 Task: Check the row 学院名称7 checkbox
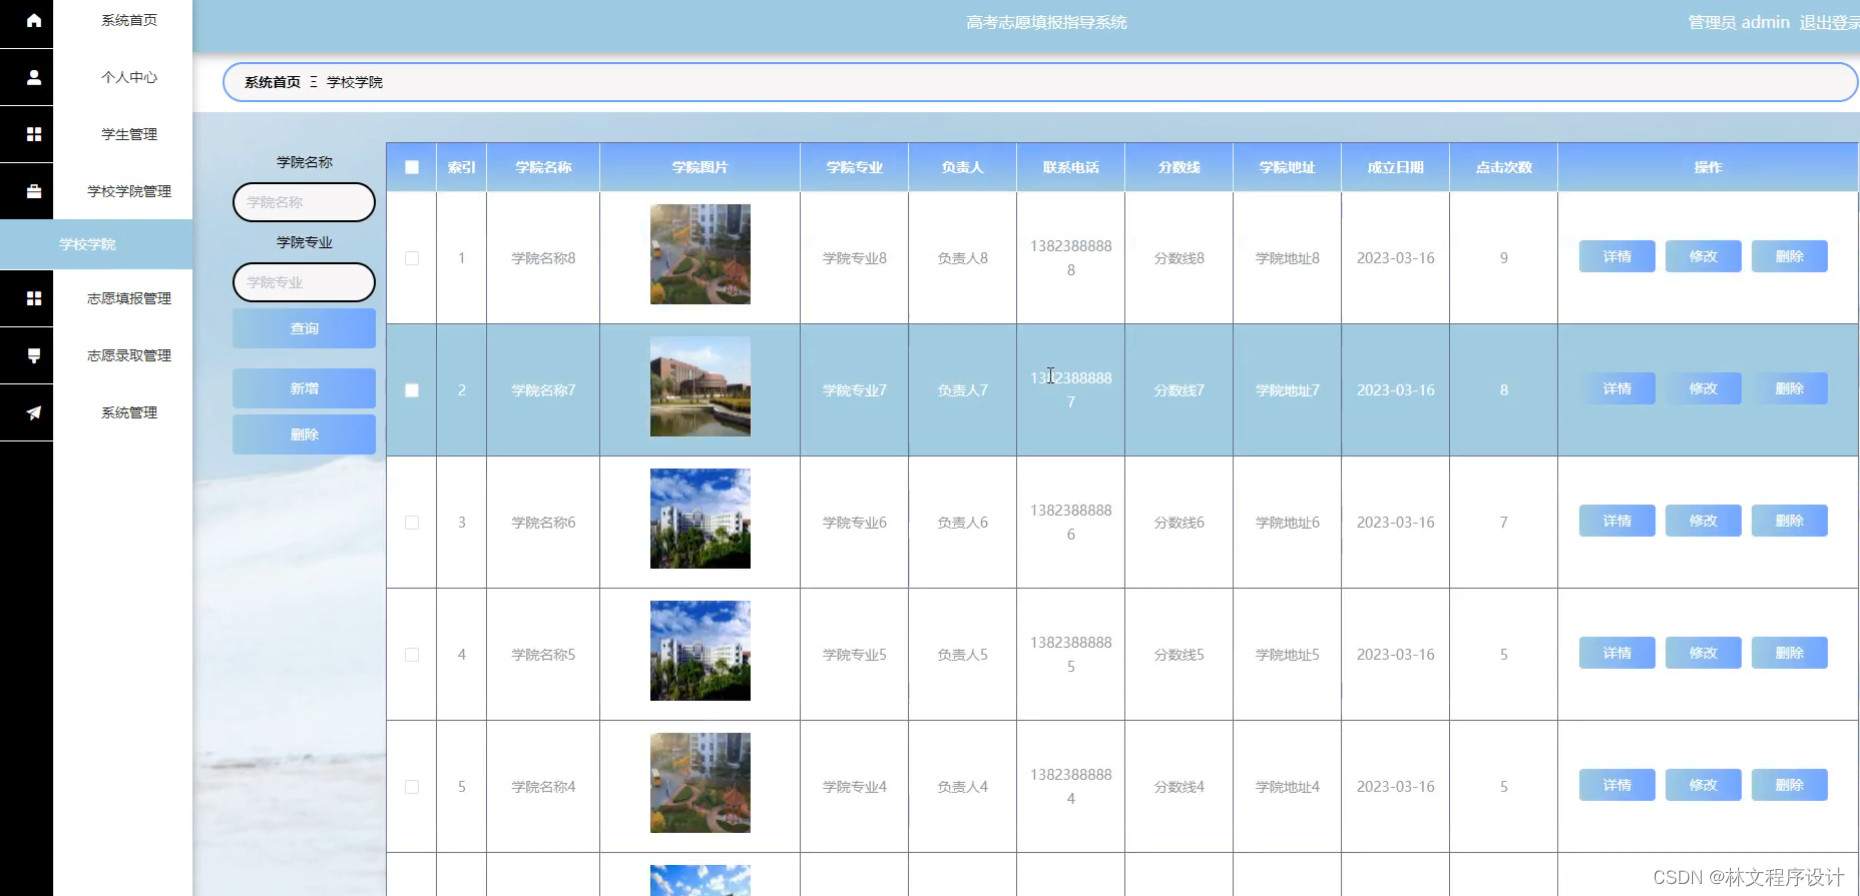pyautogui.click(x=412, y=390)
